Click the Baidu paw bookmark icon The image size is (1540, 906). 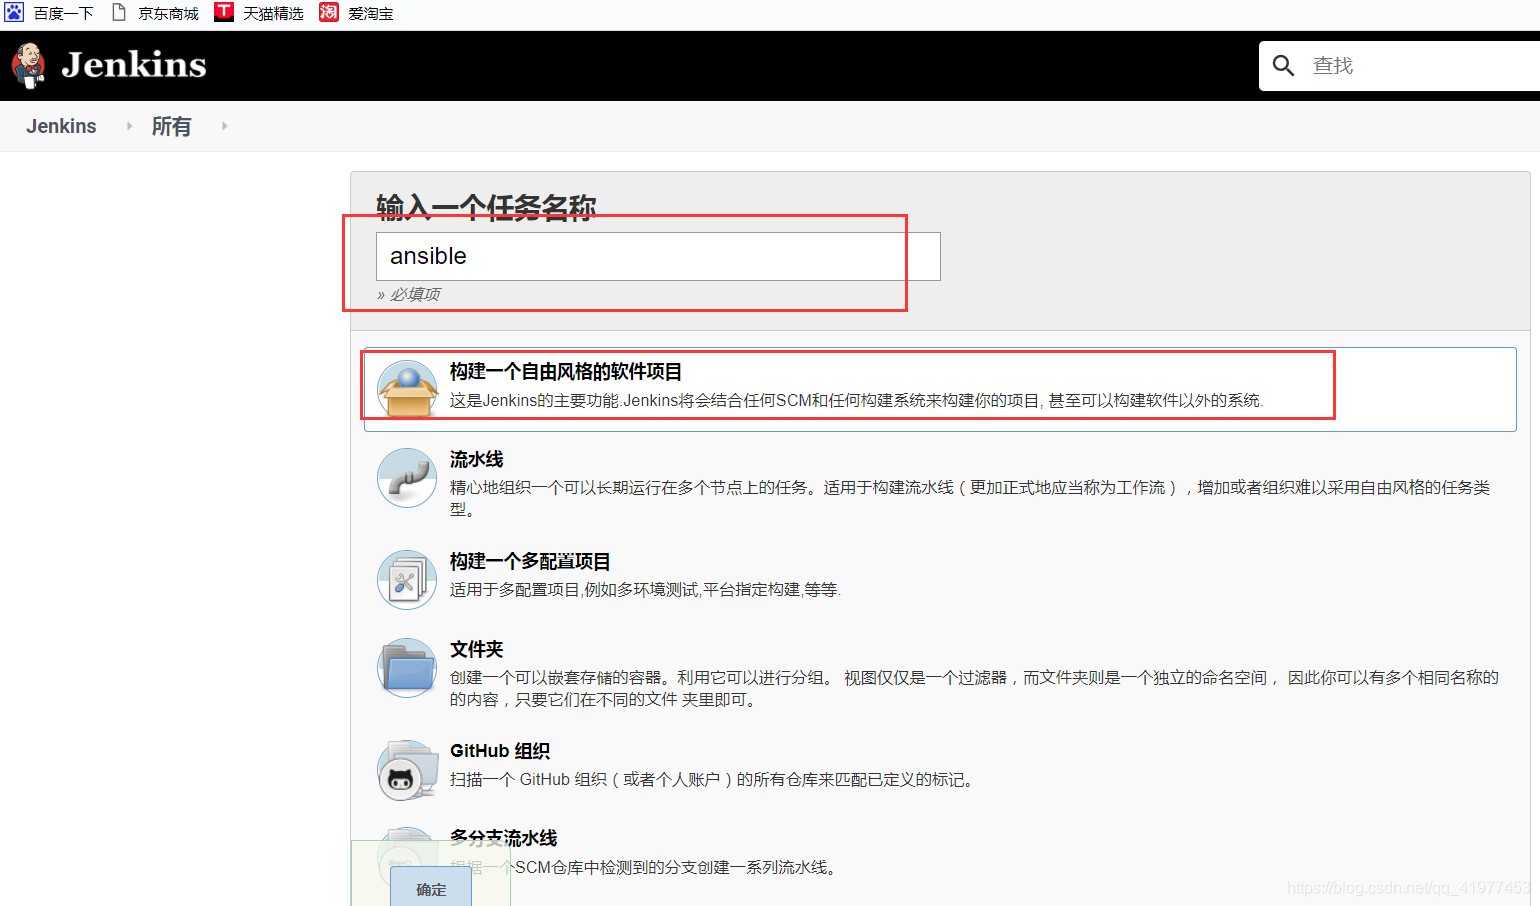click(14, 12)
